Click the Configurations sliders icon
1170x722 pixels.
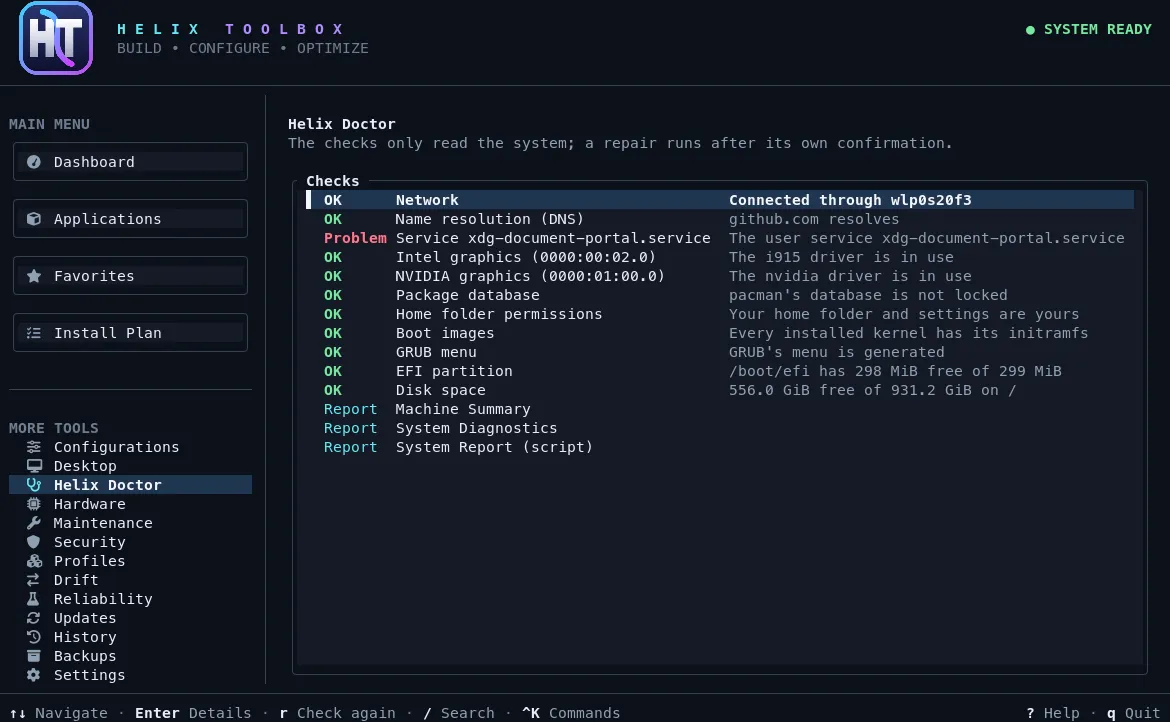pyautogui.click(x=34, y=447)
